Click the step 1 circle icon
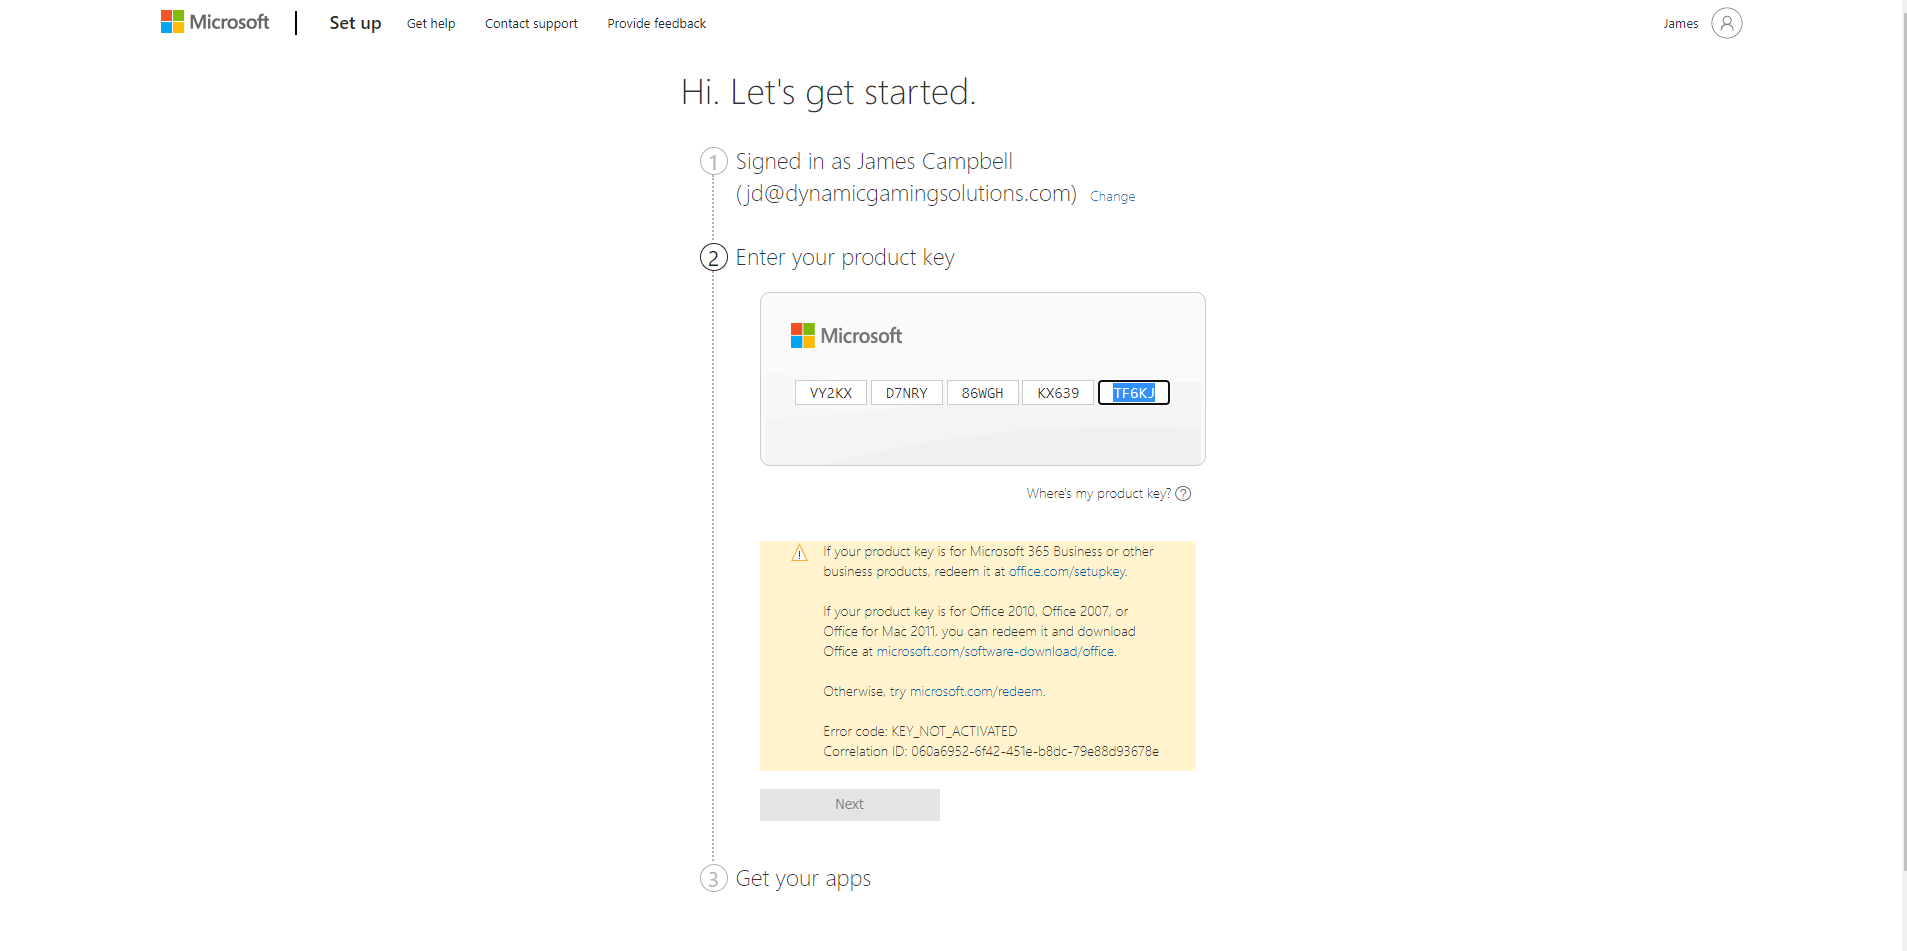 pos(713,162)
